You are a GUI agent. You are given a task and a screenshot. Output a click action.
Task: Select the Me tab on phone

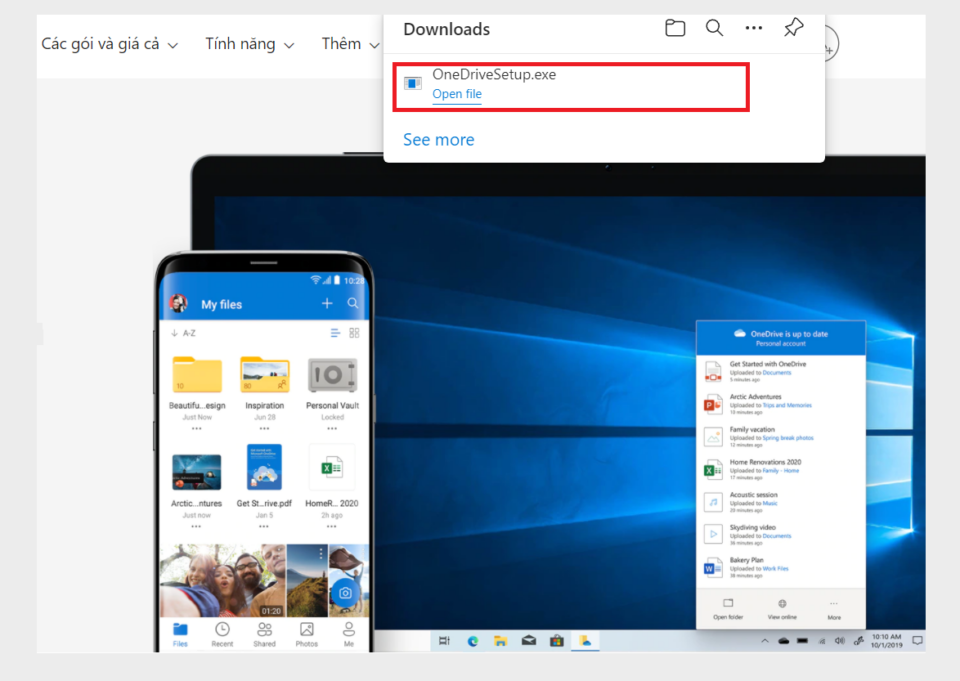pos(349,634)
